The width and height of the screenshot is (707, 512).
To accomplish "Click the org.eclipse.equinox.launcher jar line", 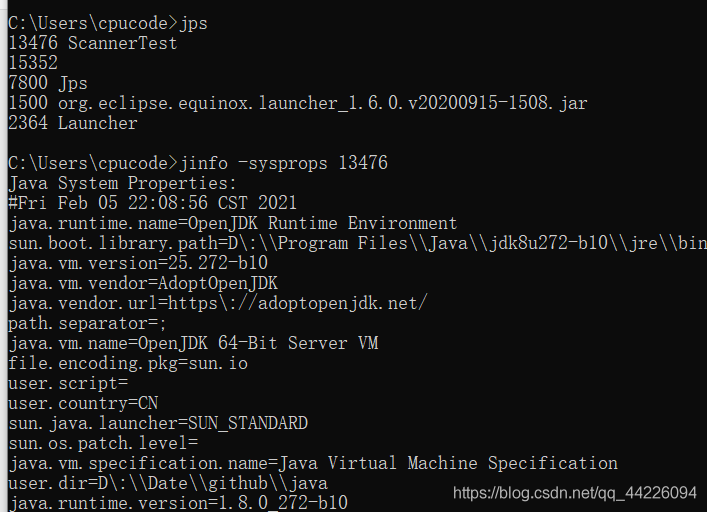I will click(298, 103).
